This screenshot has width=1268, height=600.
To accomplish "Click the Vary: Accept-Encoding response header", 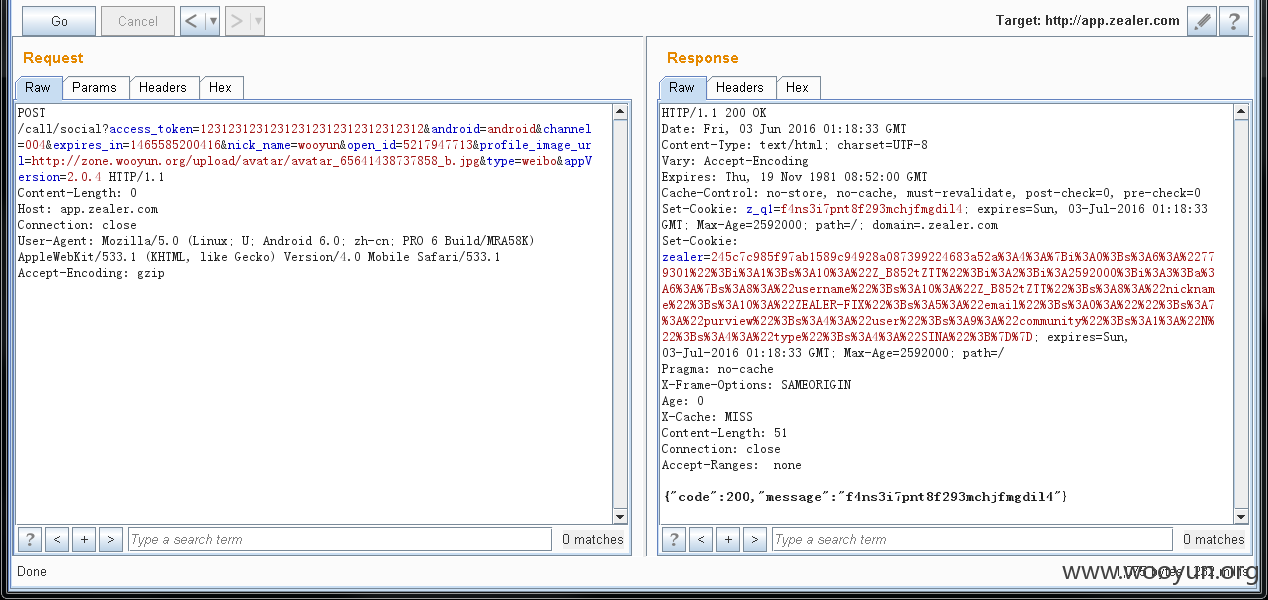I will (735, 161).
